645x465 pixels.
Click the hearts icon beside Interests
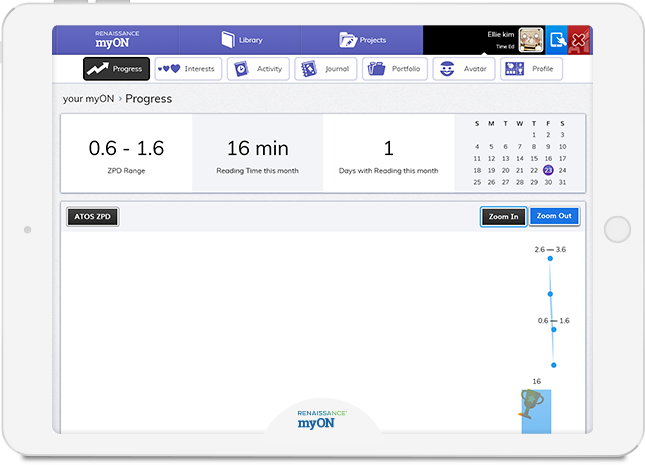pos(169,69)
